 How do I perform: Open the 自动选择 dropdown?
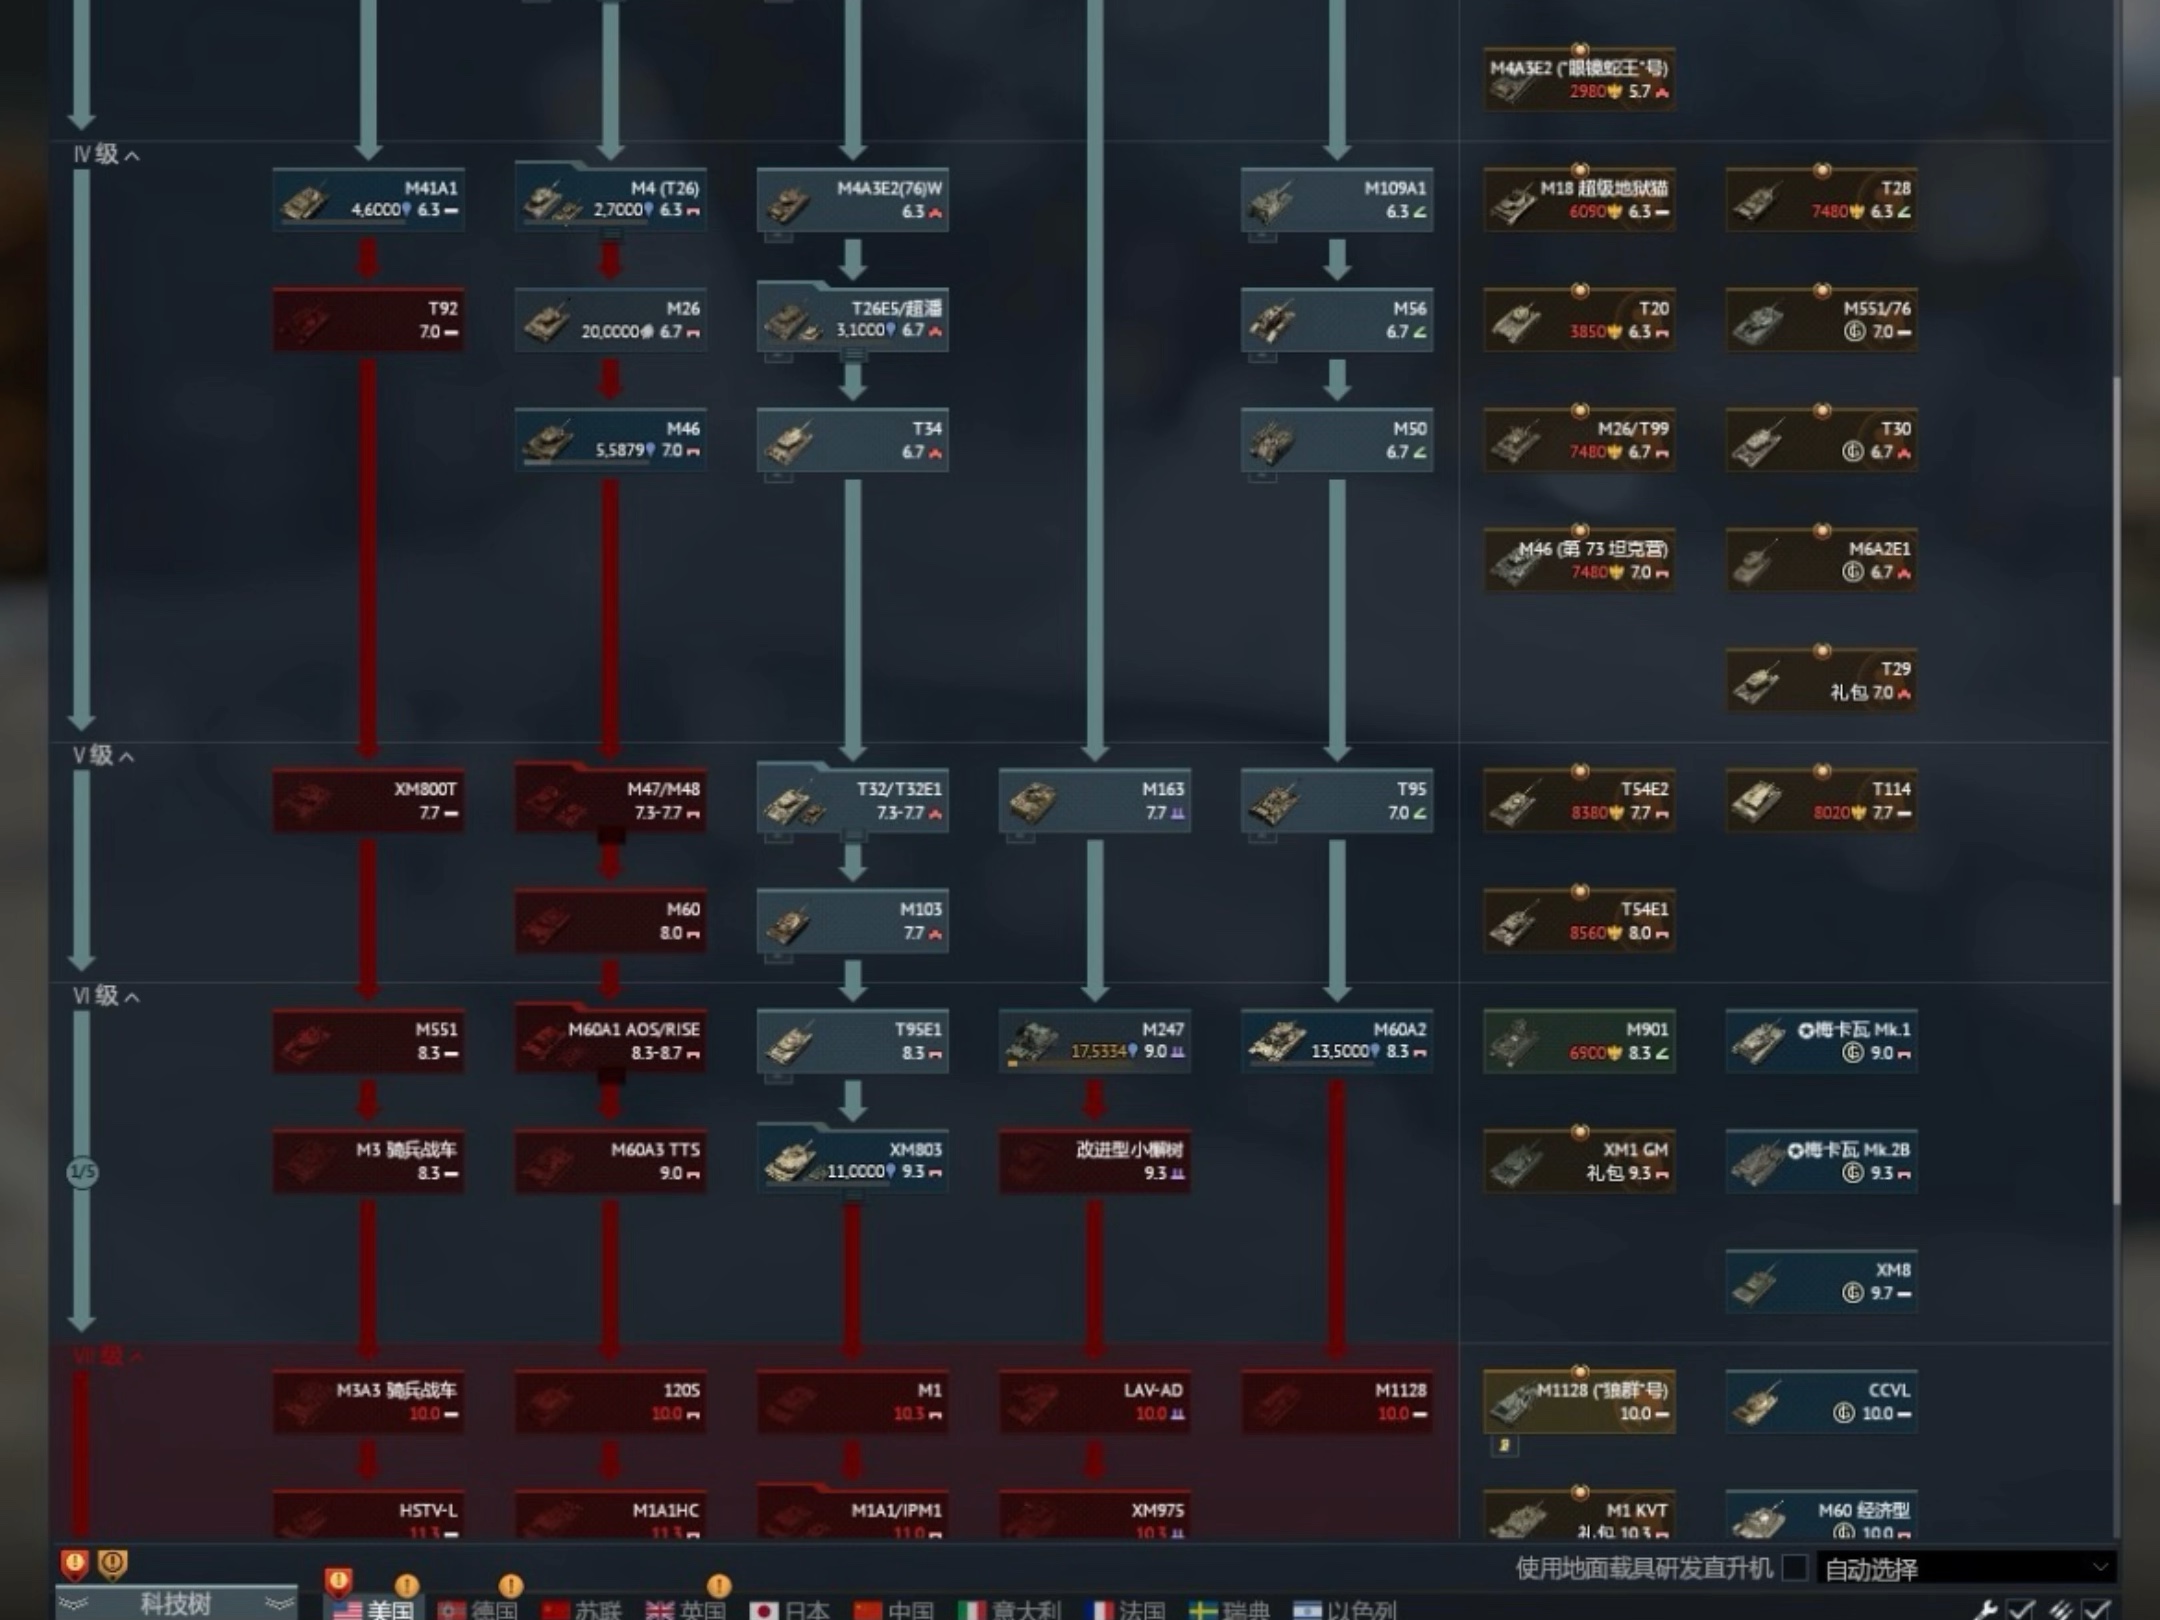(x=1965, y=1568)
